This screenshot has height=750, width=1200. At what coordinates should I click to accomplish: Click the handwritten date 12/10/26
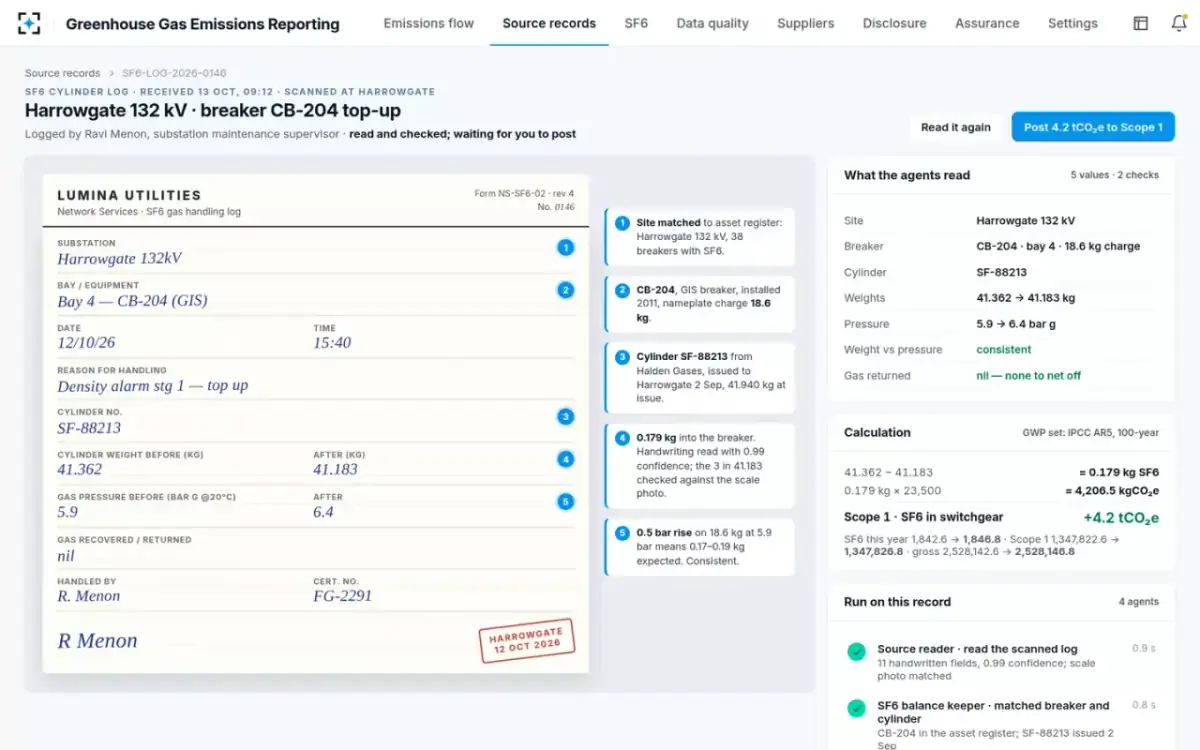click(89, 343)
